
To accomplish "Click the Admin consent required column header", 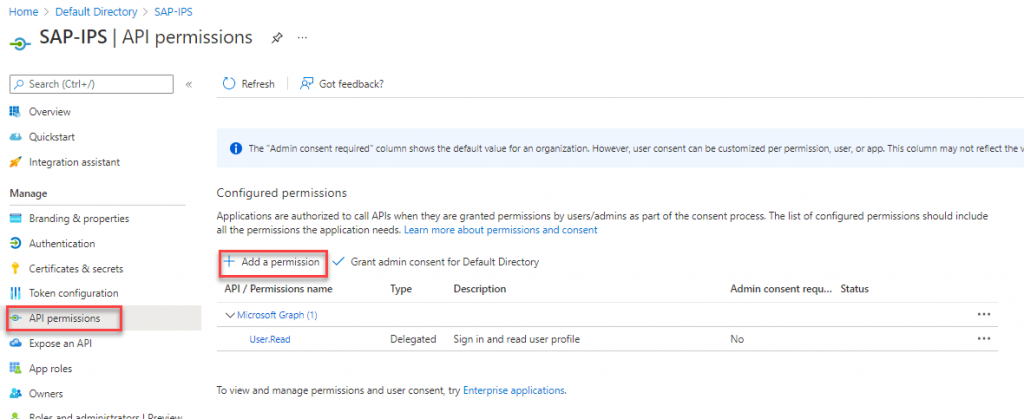I will point(782,288).
